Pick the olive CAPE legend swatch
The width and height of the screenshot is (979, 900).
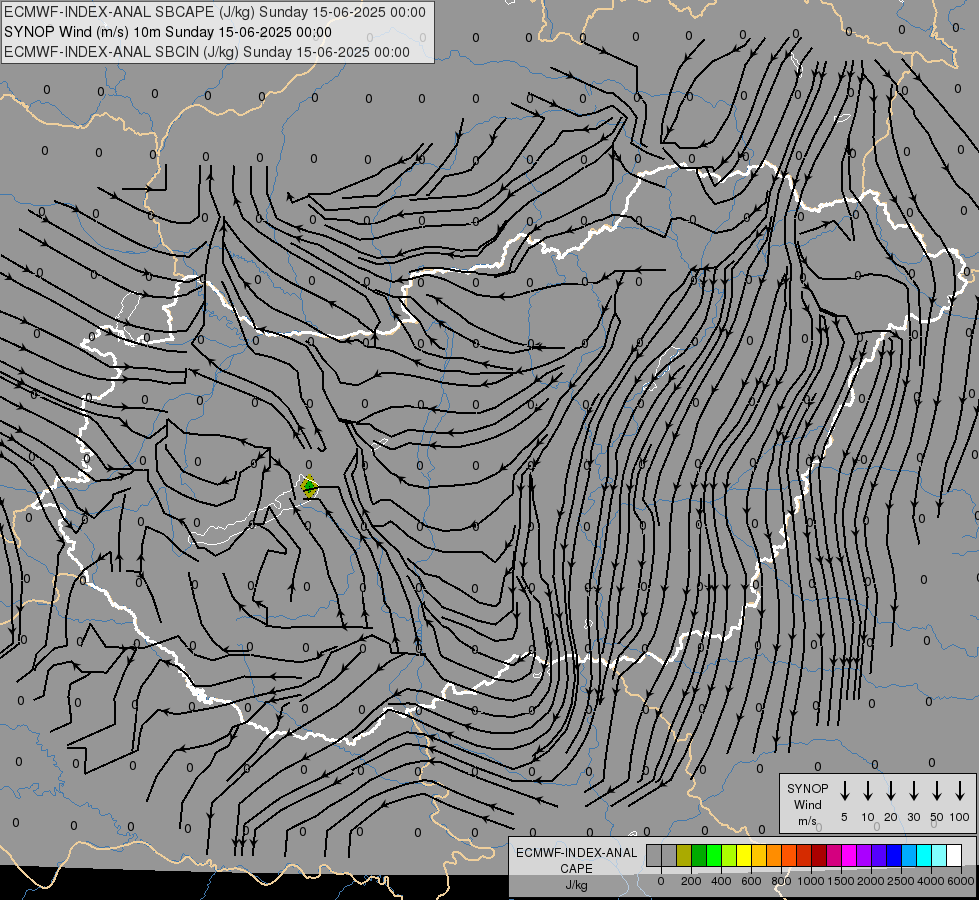[684, 856]
